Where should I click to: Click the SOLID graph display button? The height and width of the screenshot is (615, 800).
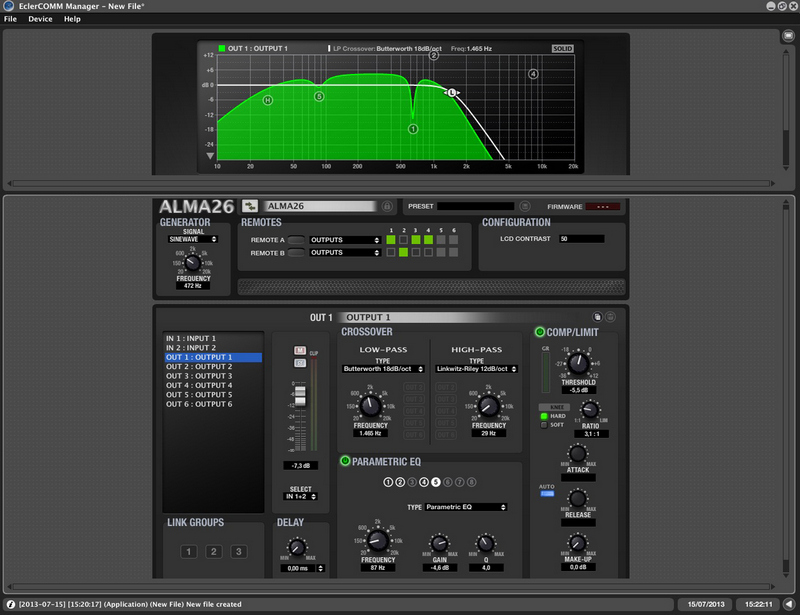click(563, 48)
